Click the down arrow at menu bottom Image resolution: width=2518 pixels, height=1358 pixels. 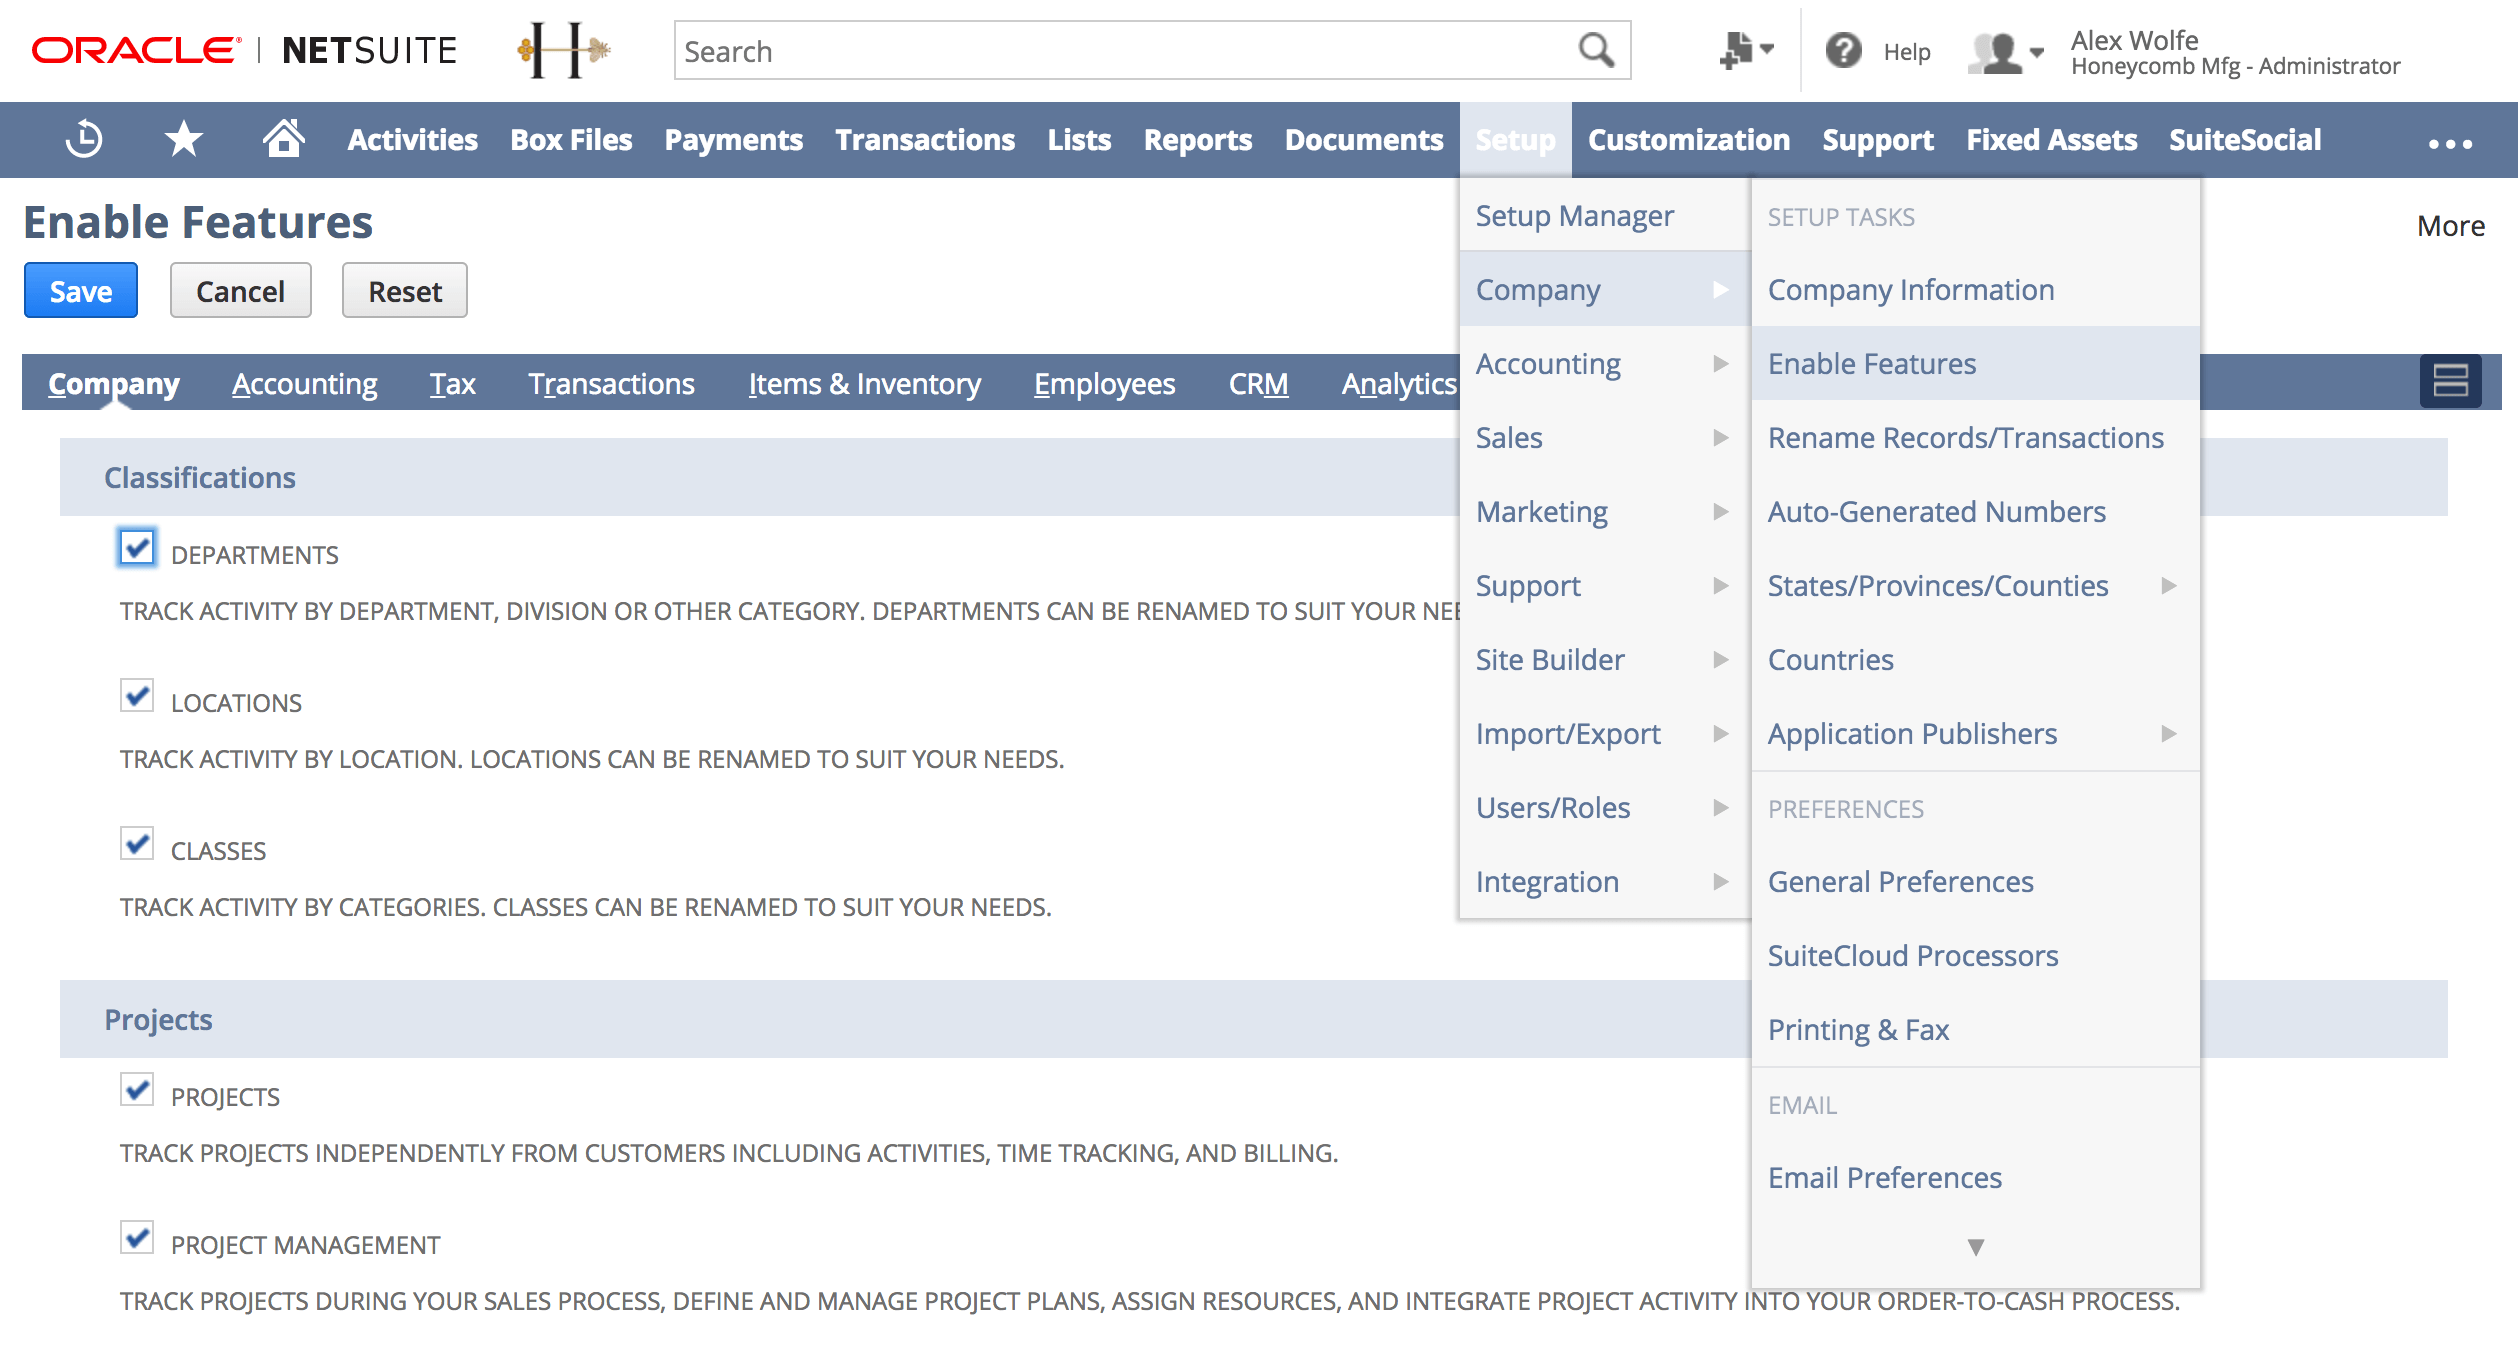1975,1245
